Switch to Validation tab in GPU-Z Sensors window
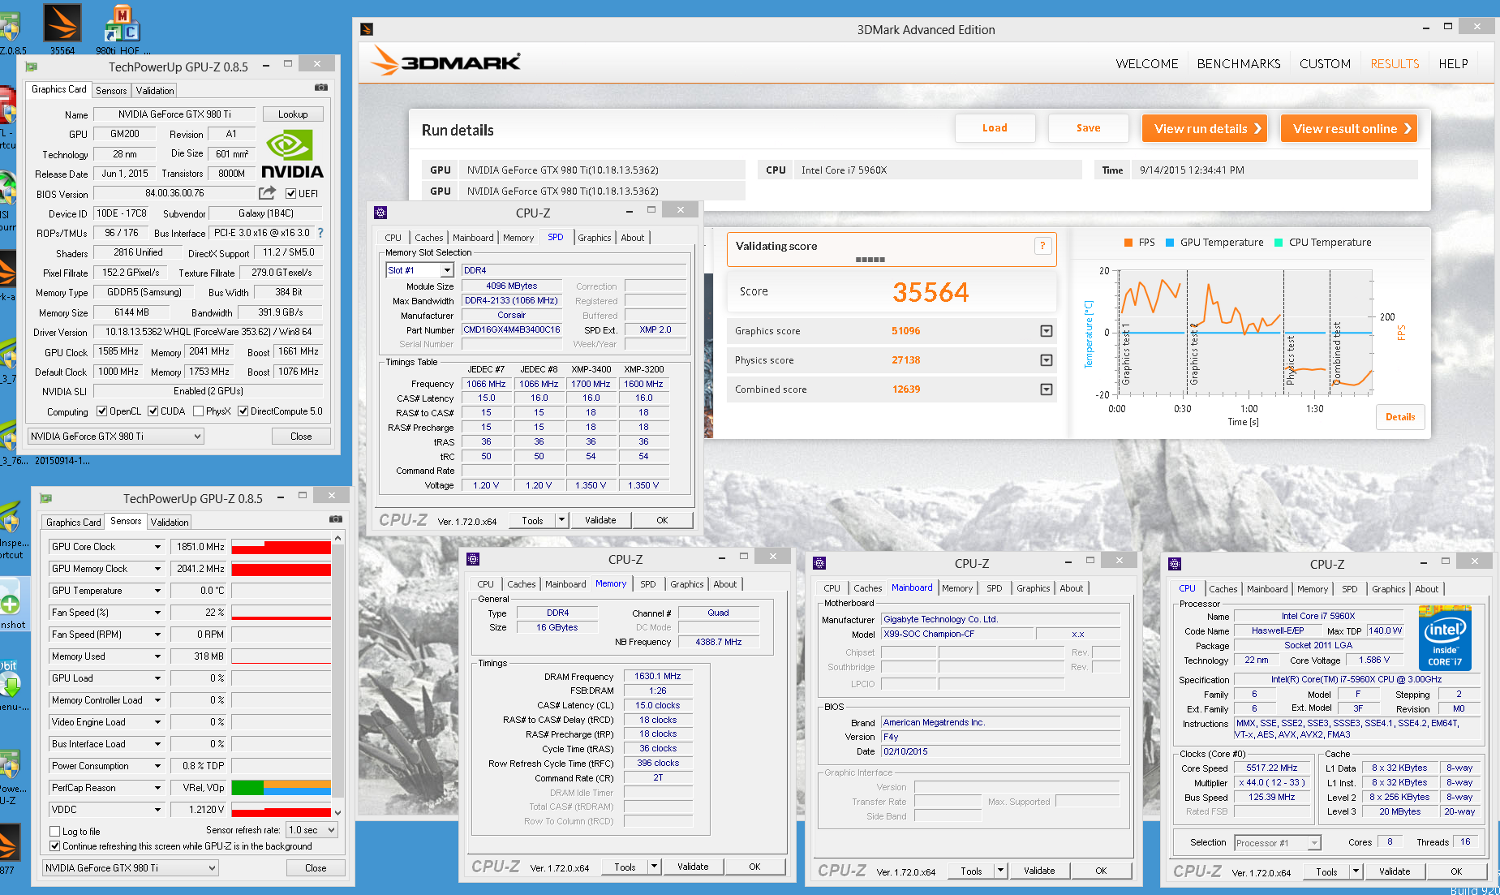 [x=169, y=522]
